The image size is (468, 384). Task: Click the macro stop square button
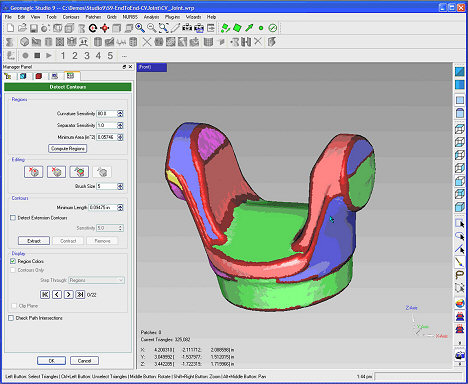[37, 55]
